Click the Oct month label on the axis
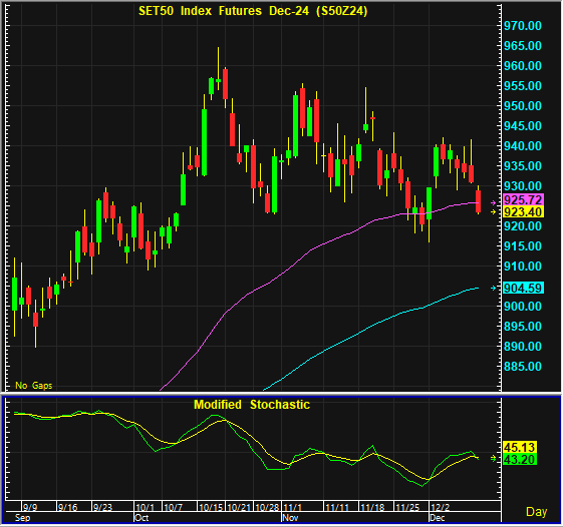This screenshot has width=563, height=527. pos(141,518)
